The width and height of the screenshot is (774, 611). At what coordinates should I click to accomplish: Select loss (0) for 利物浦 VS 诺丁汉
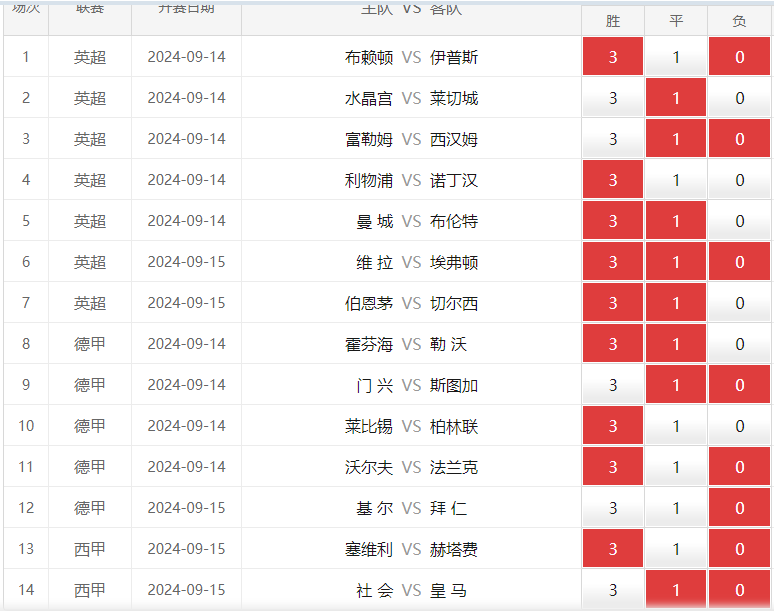click(739, 179)
